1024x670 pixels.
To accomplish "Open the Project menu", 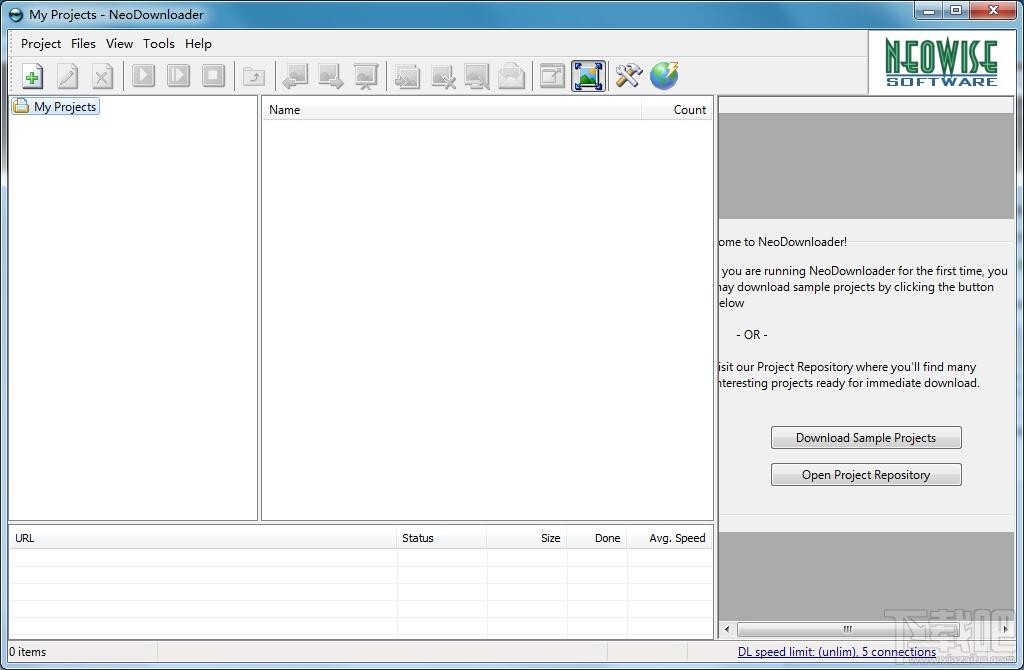I will (x=40, y=44).
